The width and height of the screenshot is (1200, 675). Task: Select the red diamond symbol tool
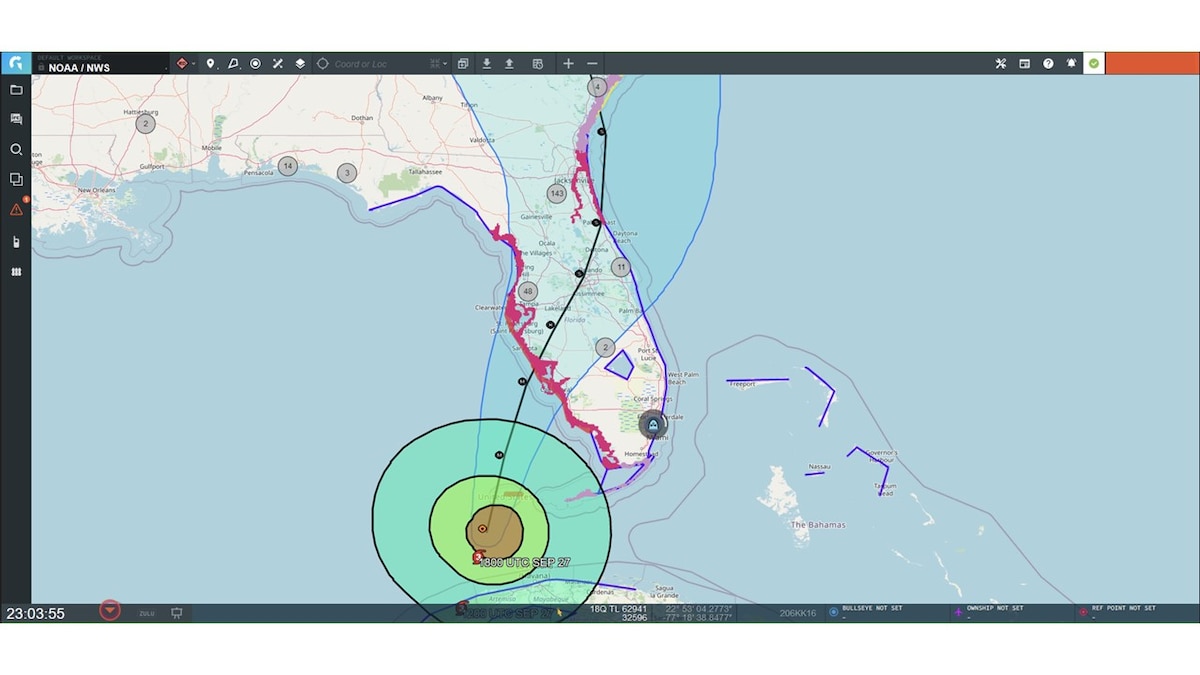click(181, 63)
